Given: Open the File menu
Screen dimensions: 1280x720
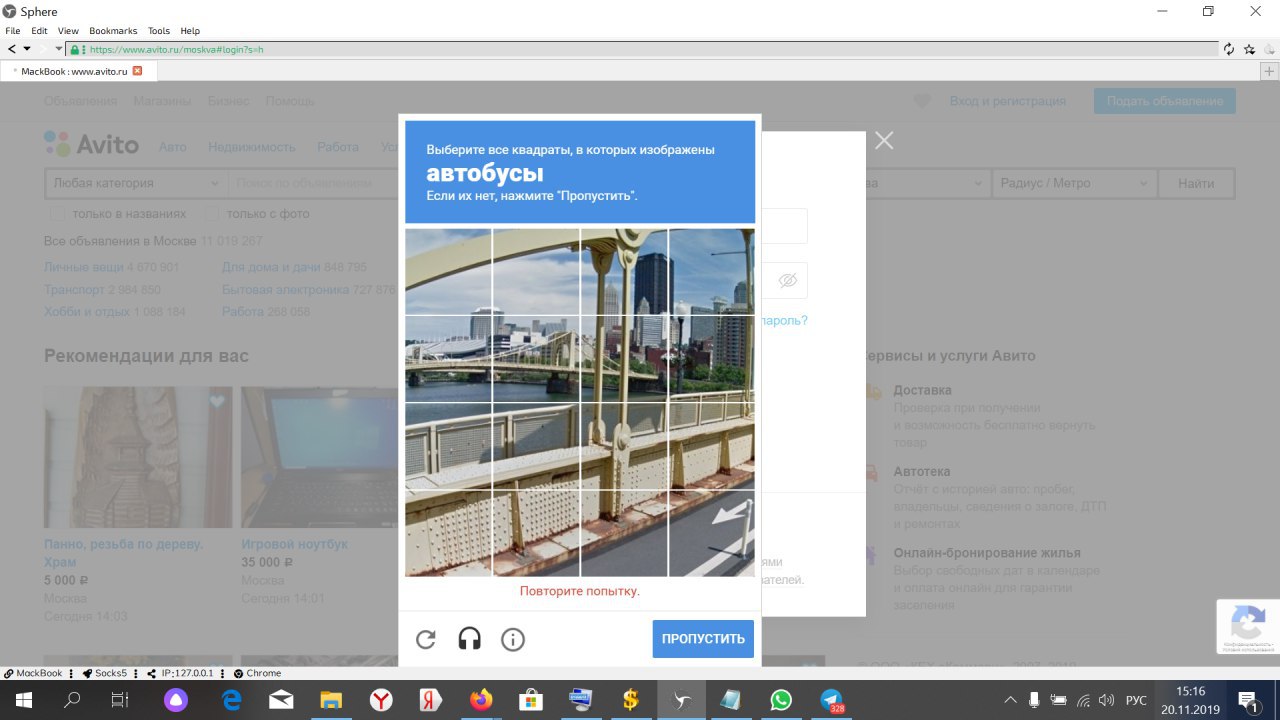Looking at the screenshot, I should pos(13,31).
